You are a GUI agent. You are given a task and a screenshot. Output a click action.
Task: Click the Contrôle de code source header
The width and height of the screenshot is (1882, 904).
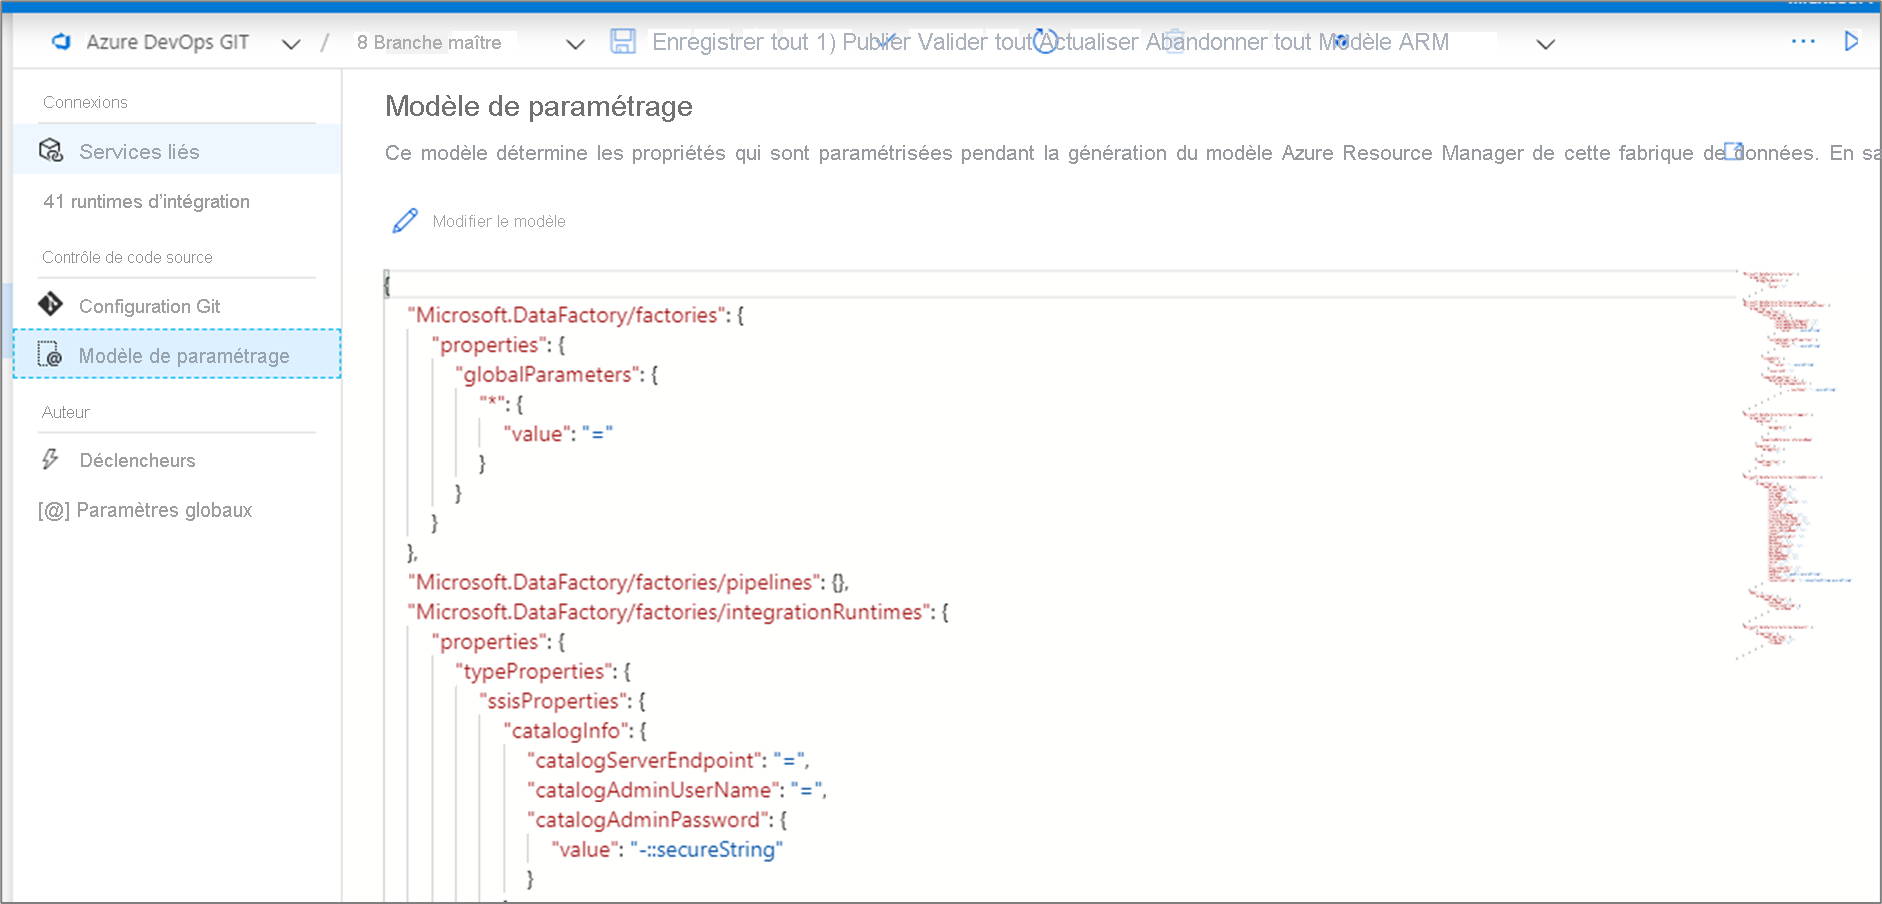pos(127,257)
